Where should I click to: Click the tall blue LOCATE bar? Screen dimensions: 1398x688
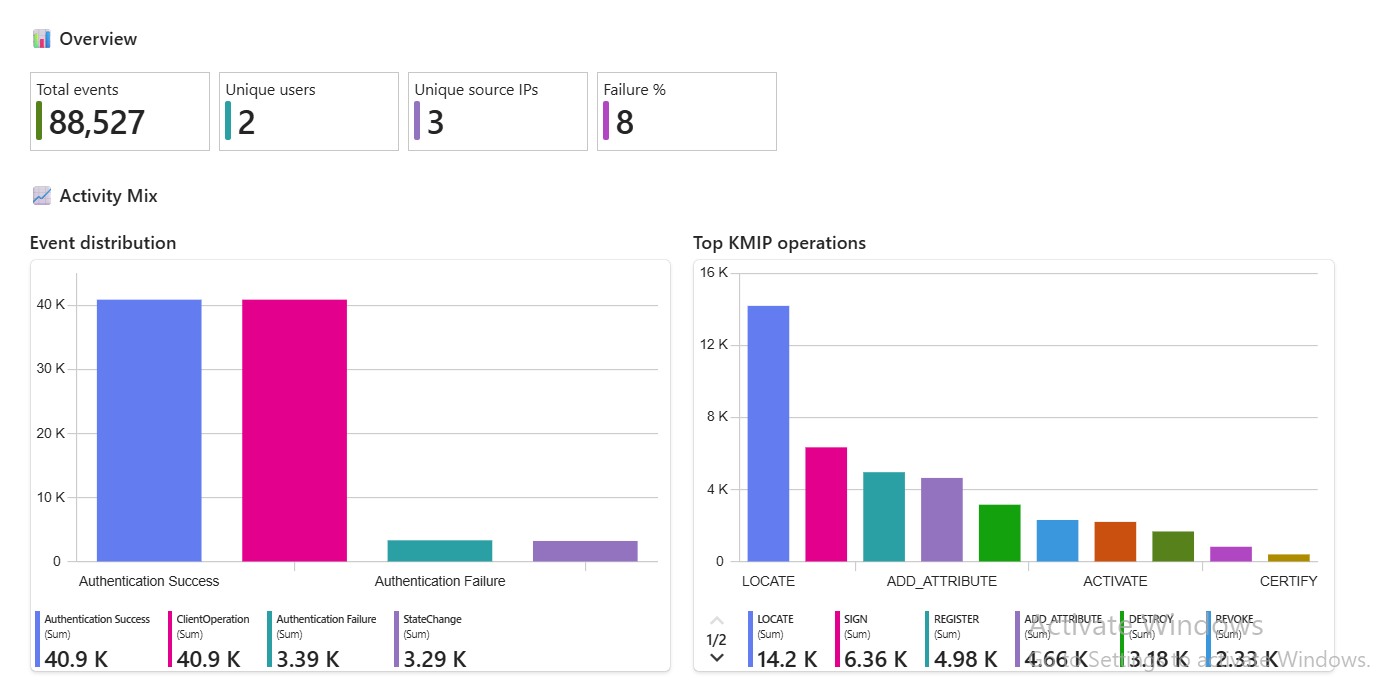tap(768, 433)
